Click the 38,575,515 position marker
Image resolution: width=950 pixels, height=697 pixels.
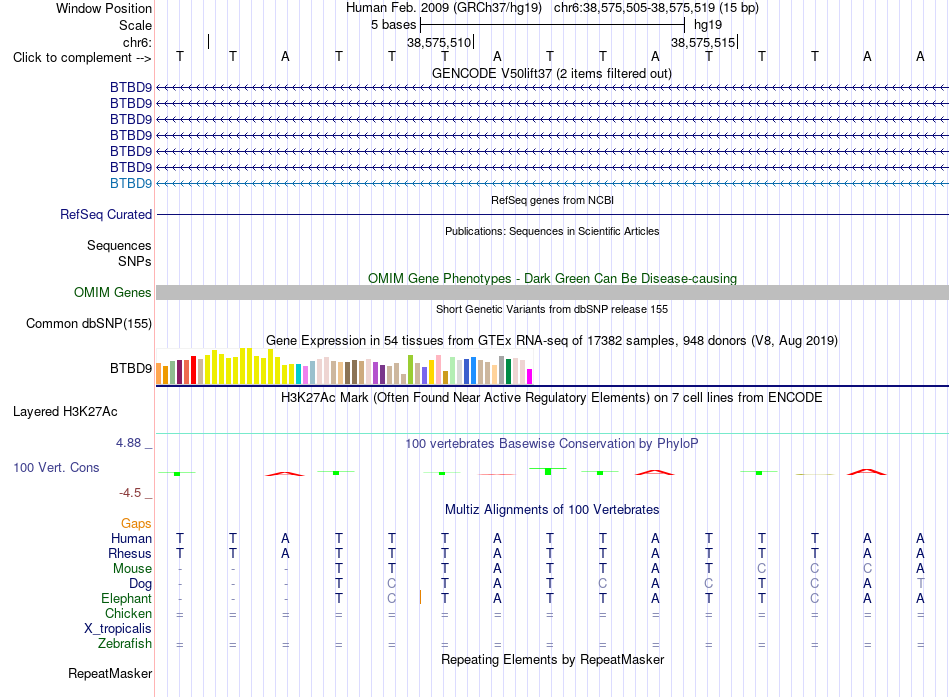coord(704,42)
